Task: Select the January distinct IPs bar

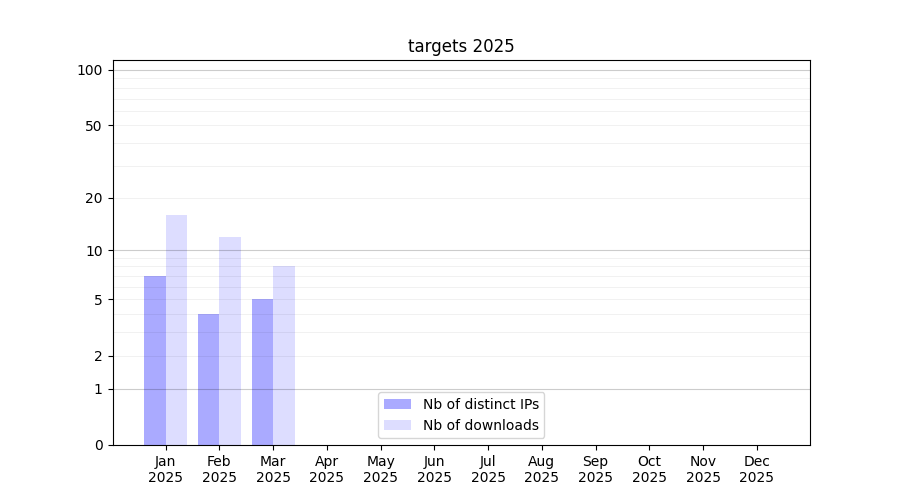Action: (155, 360)
